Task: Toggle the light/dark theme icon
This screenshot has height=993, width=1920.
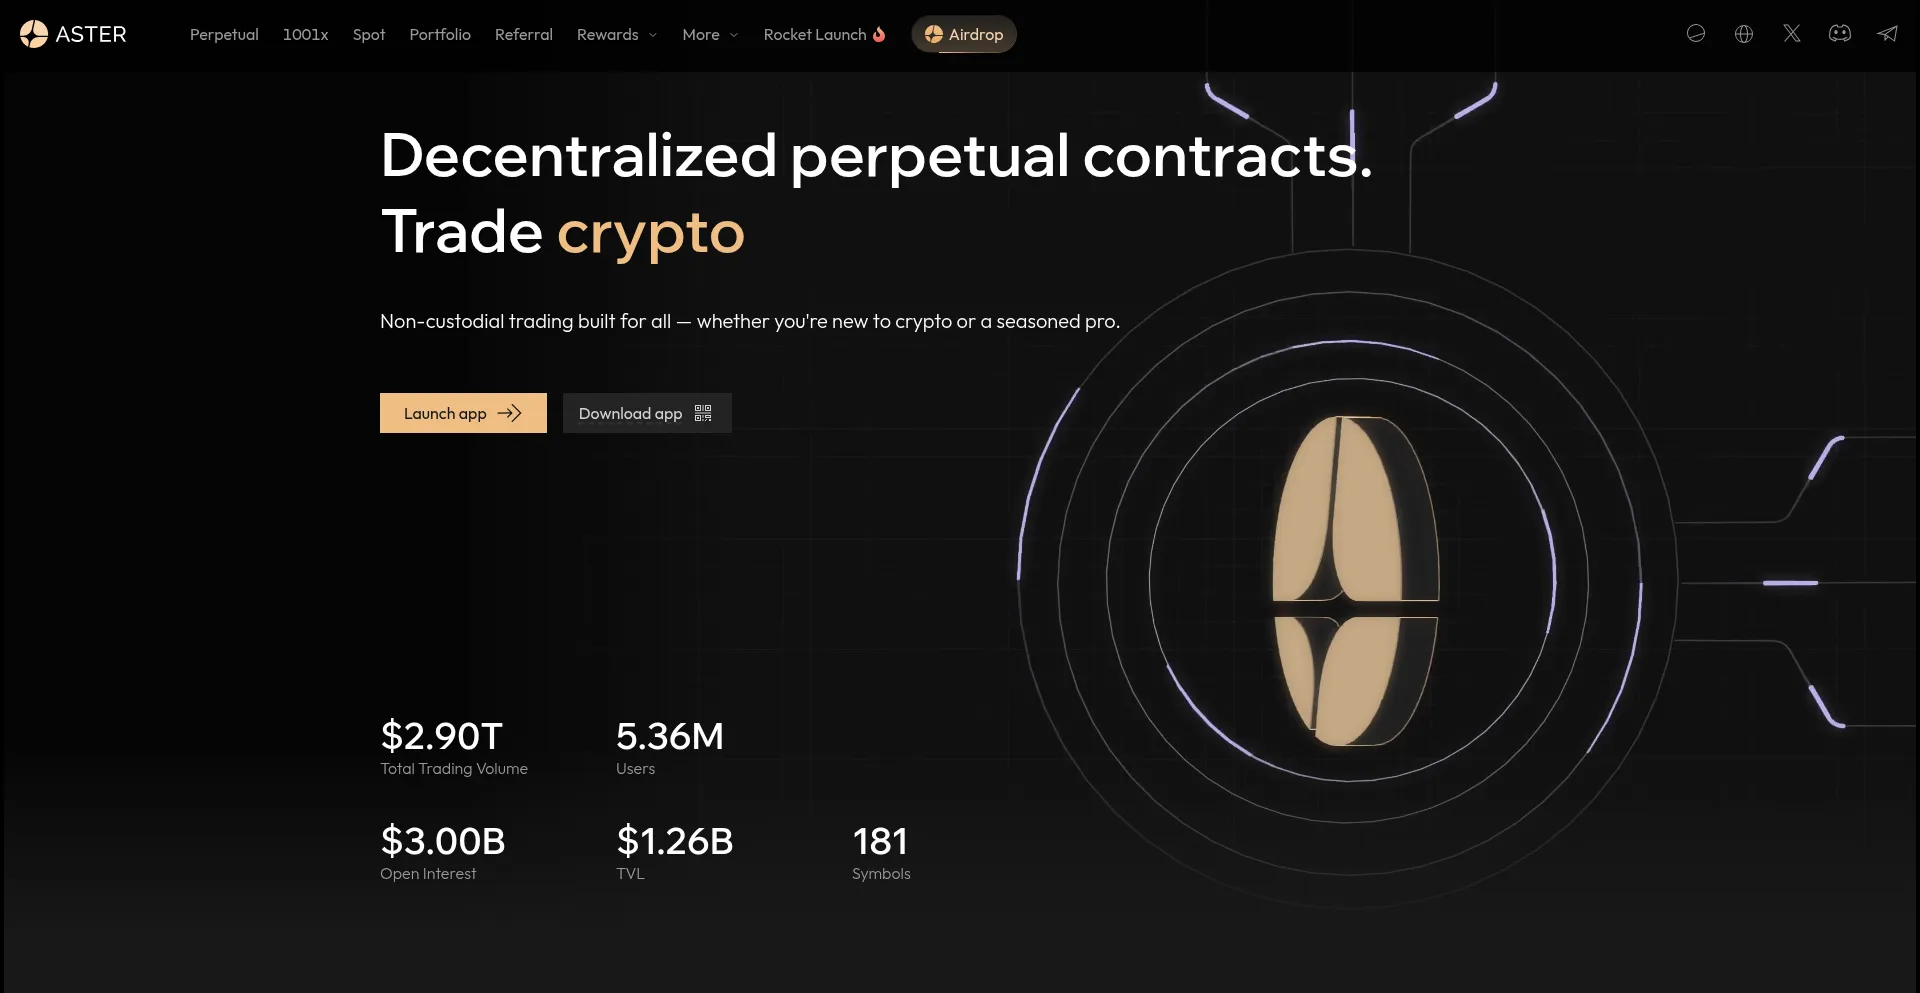Action: tap(1696, 34)
